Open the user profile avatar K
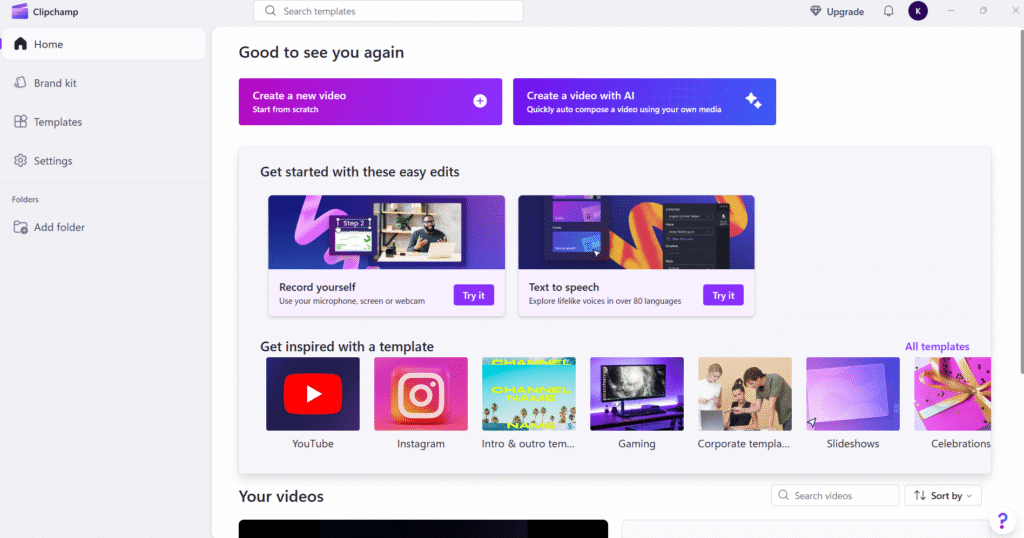This screenshot has height=538, width=1024. tap(918, 11)
